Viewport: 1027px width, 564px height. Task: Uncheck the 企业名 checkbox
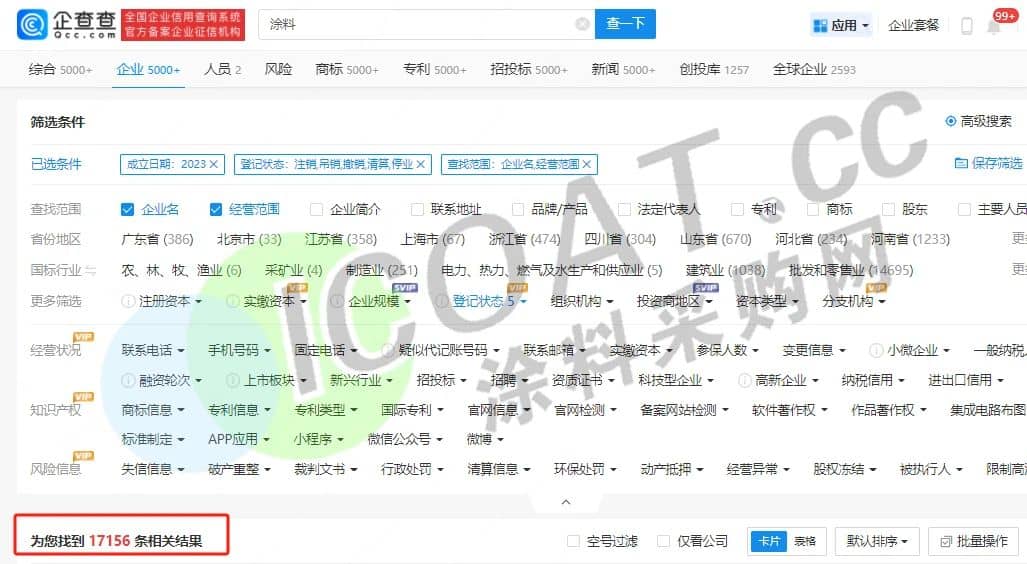(127, 210)
